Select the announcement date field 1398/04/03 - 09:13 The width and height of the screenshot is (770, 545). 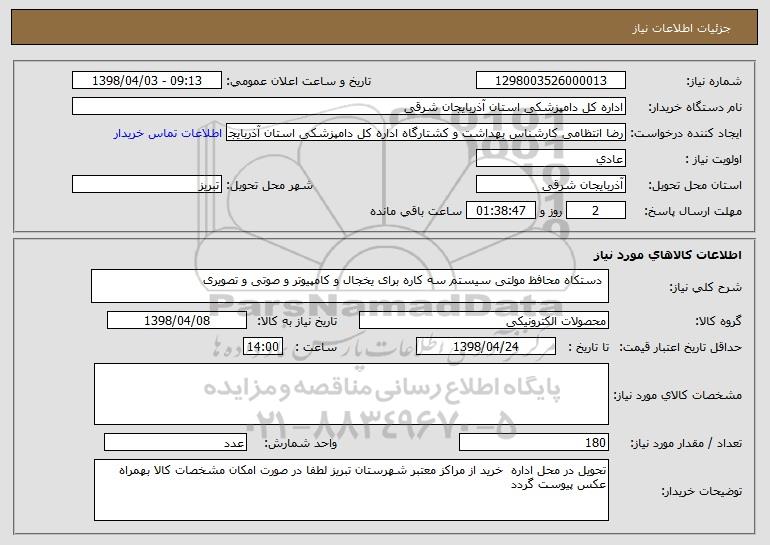point(147,81)
